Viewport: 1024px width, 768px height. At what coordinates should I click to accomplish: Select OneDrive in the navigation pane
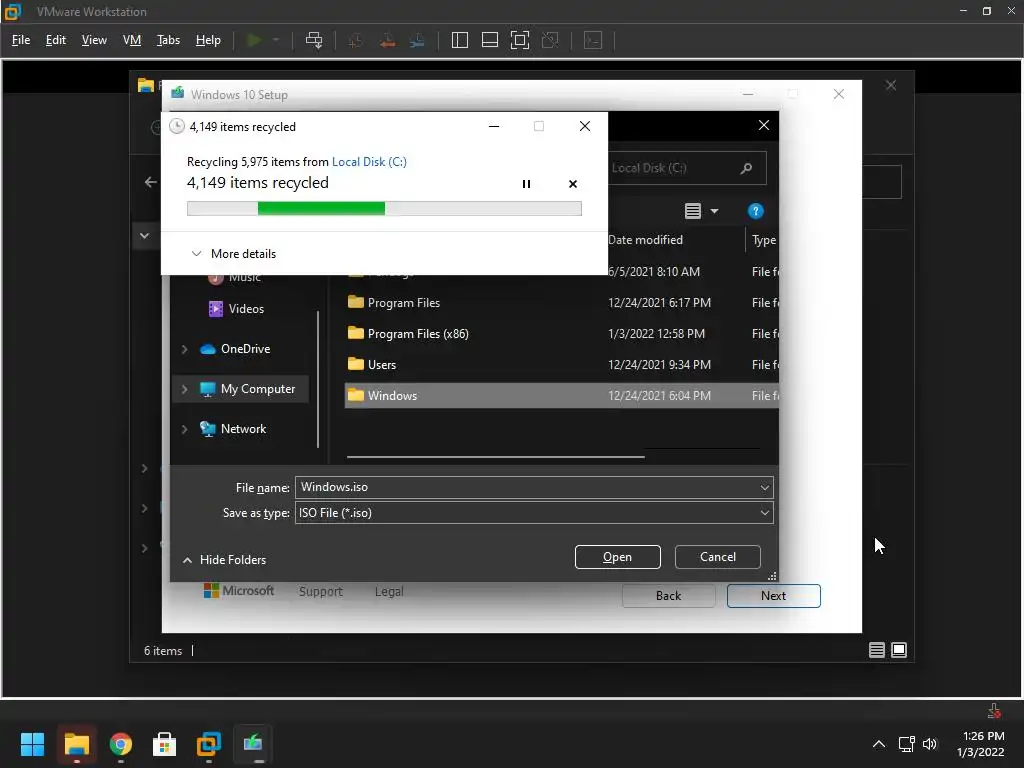point(245,349)
